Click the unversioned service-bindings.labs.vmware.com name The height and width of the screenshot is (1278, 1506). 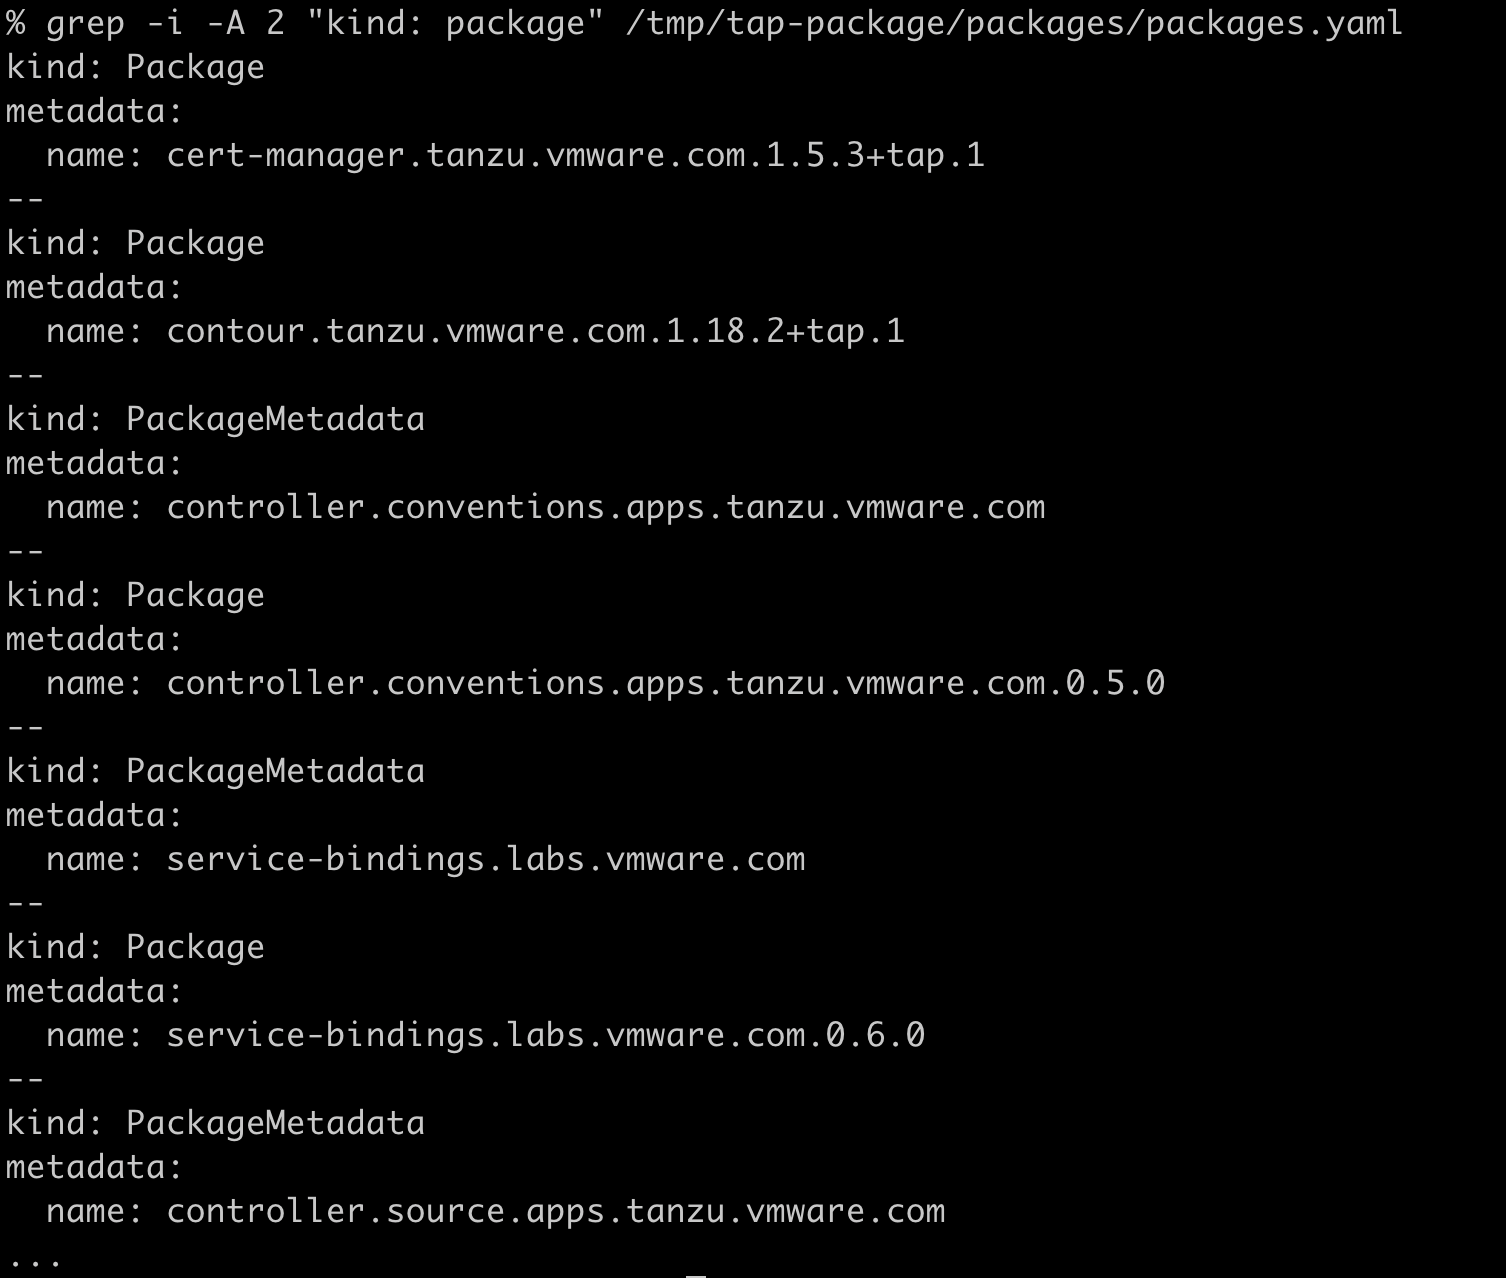click(x=485, y=859)
